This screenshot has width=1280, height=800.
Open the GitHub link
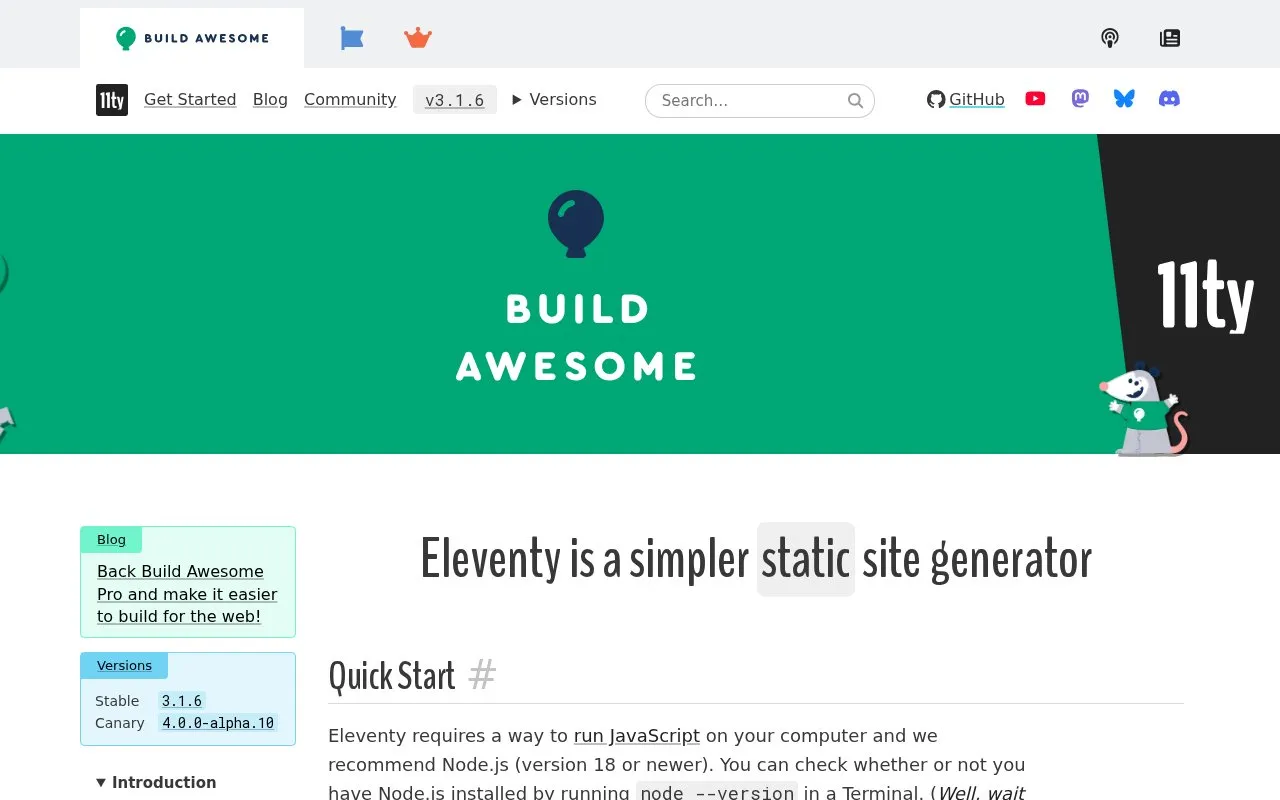(966, 99)
